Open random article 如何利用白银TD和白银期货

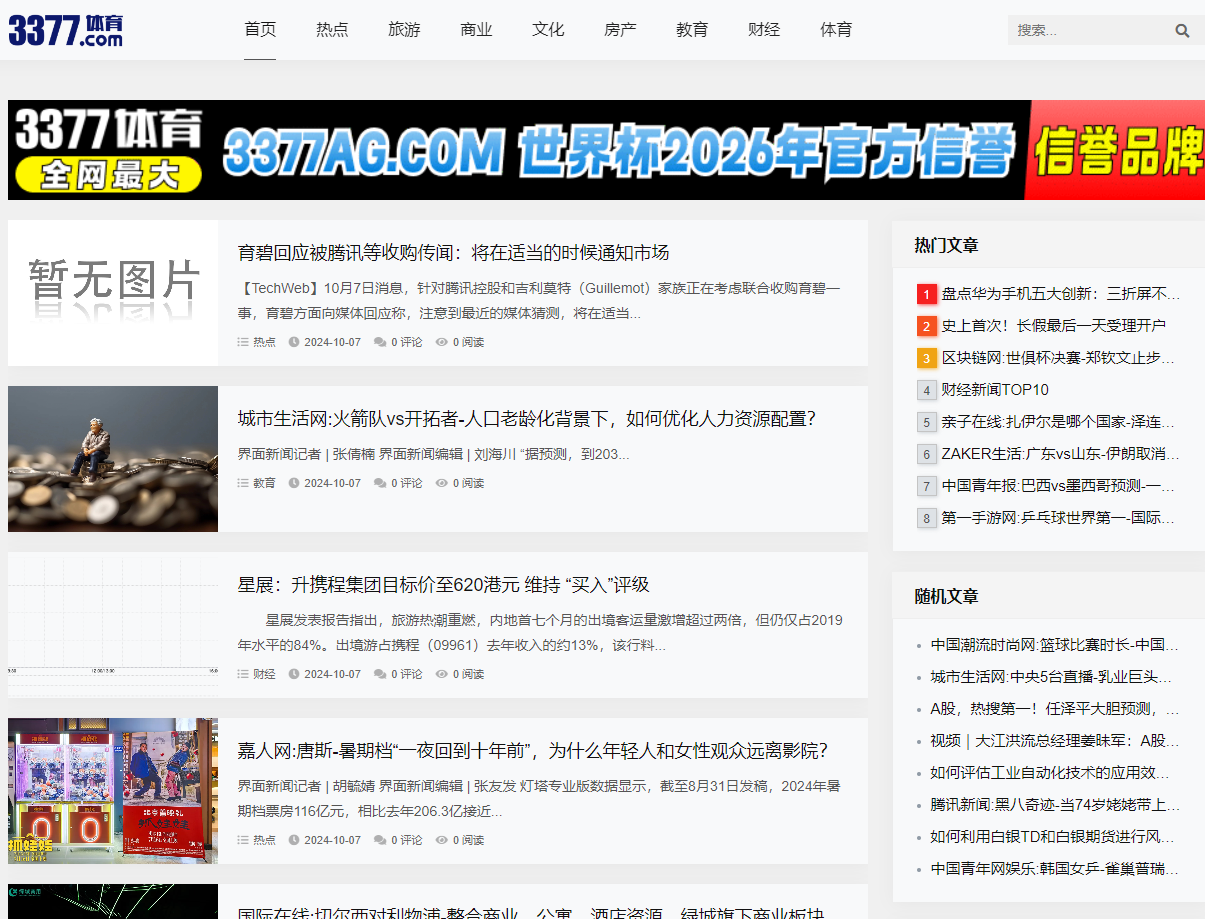(1053, 837)
